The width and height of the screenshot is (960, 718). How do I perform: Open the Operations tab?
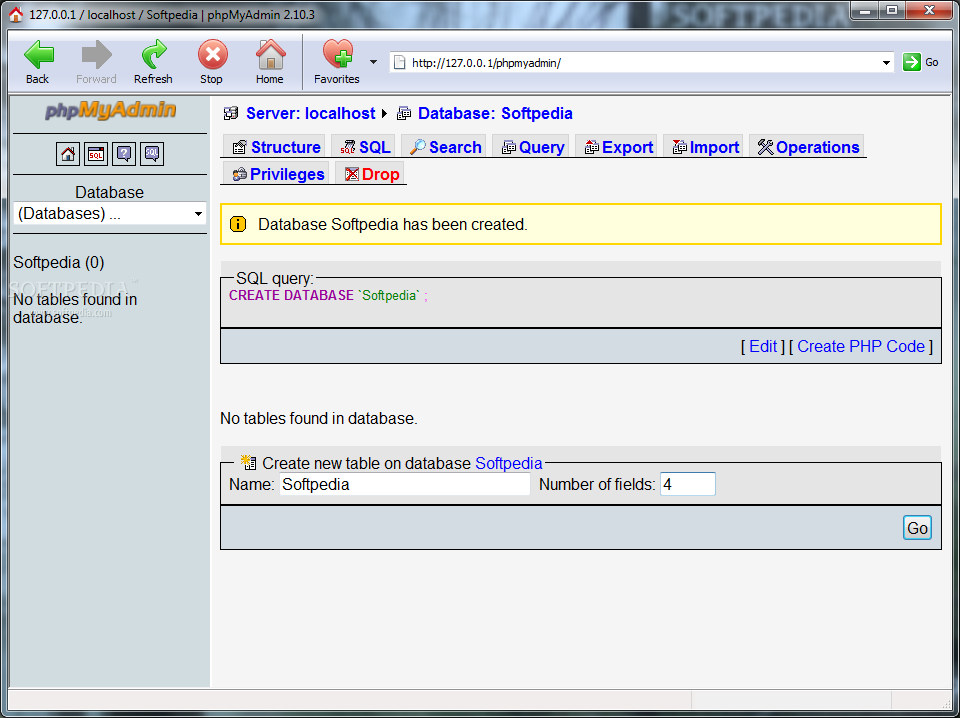pos(808,147)
